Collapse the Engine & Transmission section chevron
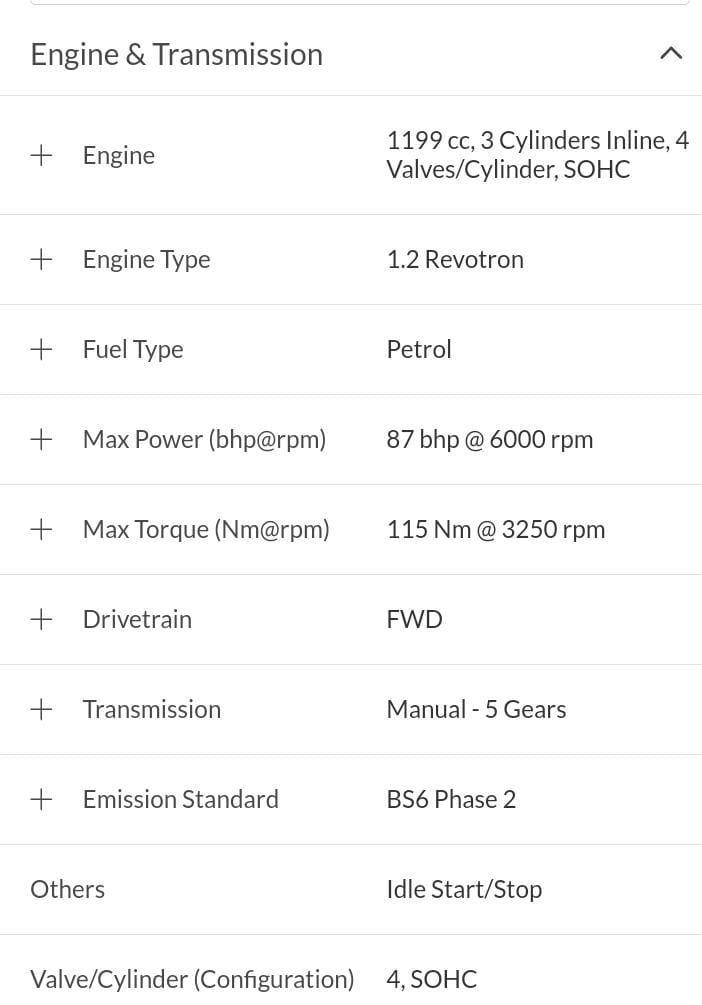Screen dimensions: 702x1005 point(671,53)
